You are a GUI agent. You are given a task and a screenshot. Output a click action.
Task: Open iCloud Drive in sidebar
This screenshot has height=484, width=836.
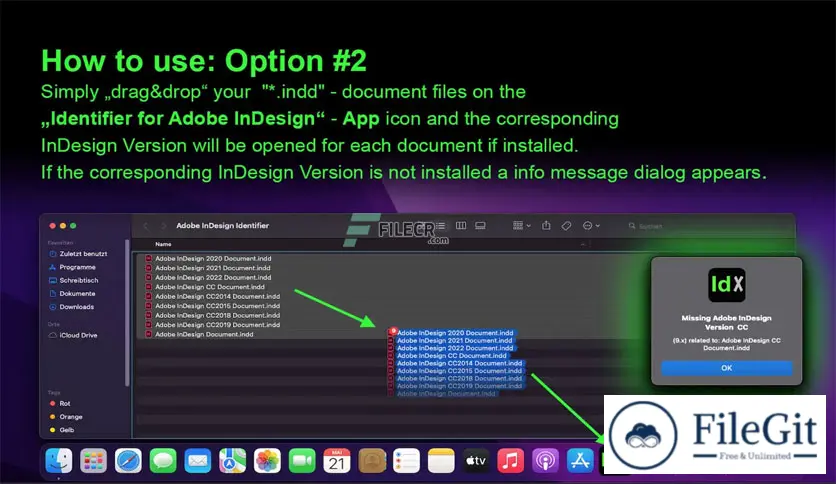(x=73, y=335)
